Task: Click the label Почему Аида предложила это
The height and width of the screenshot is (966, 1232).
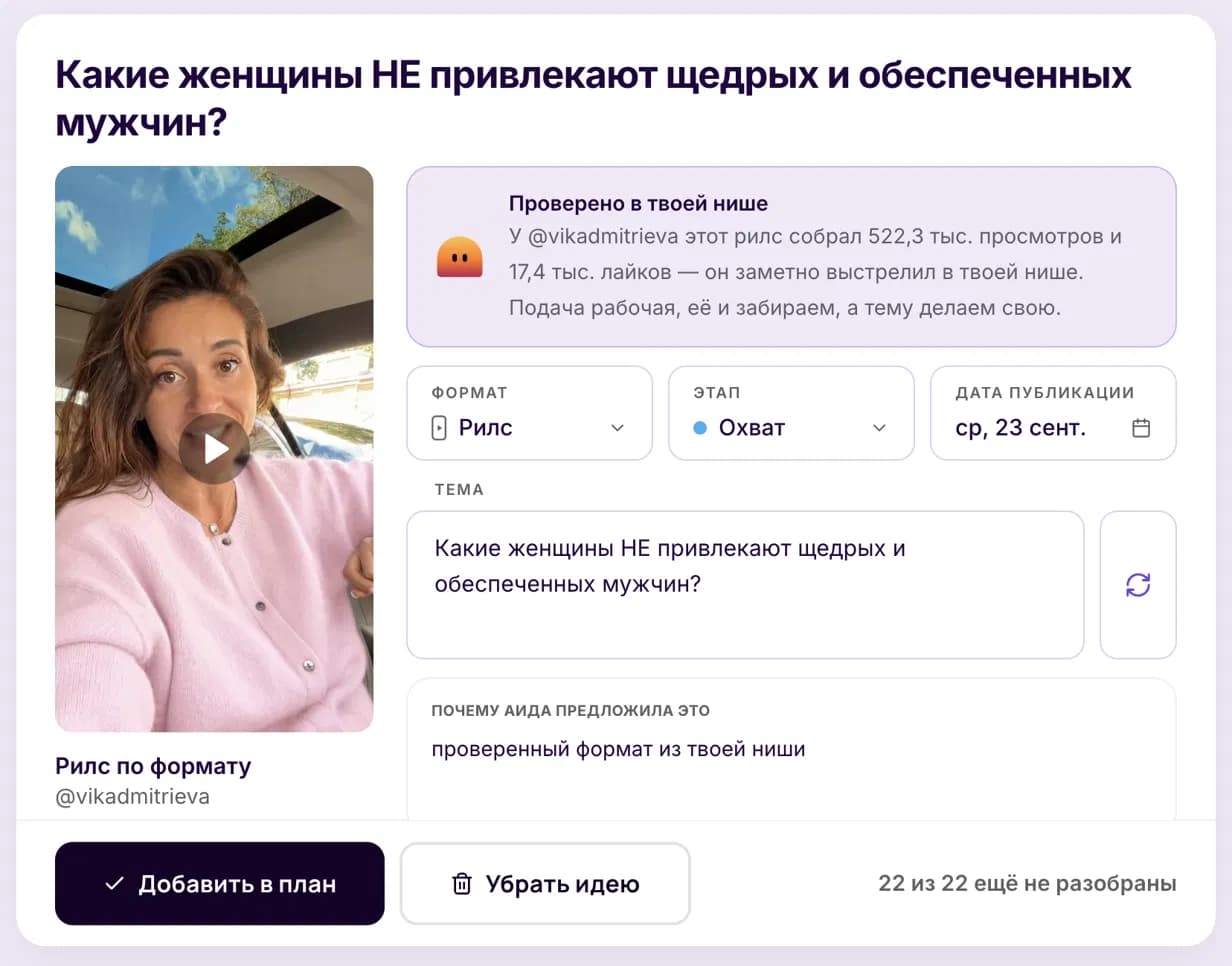Action: 570,711
